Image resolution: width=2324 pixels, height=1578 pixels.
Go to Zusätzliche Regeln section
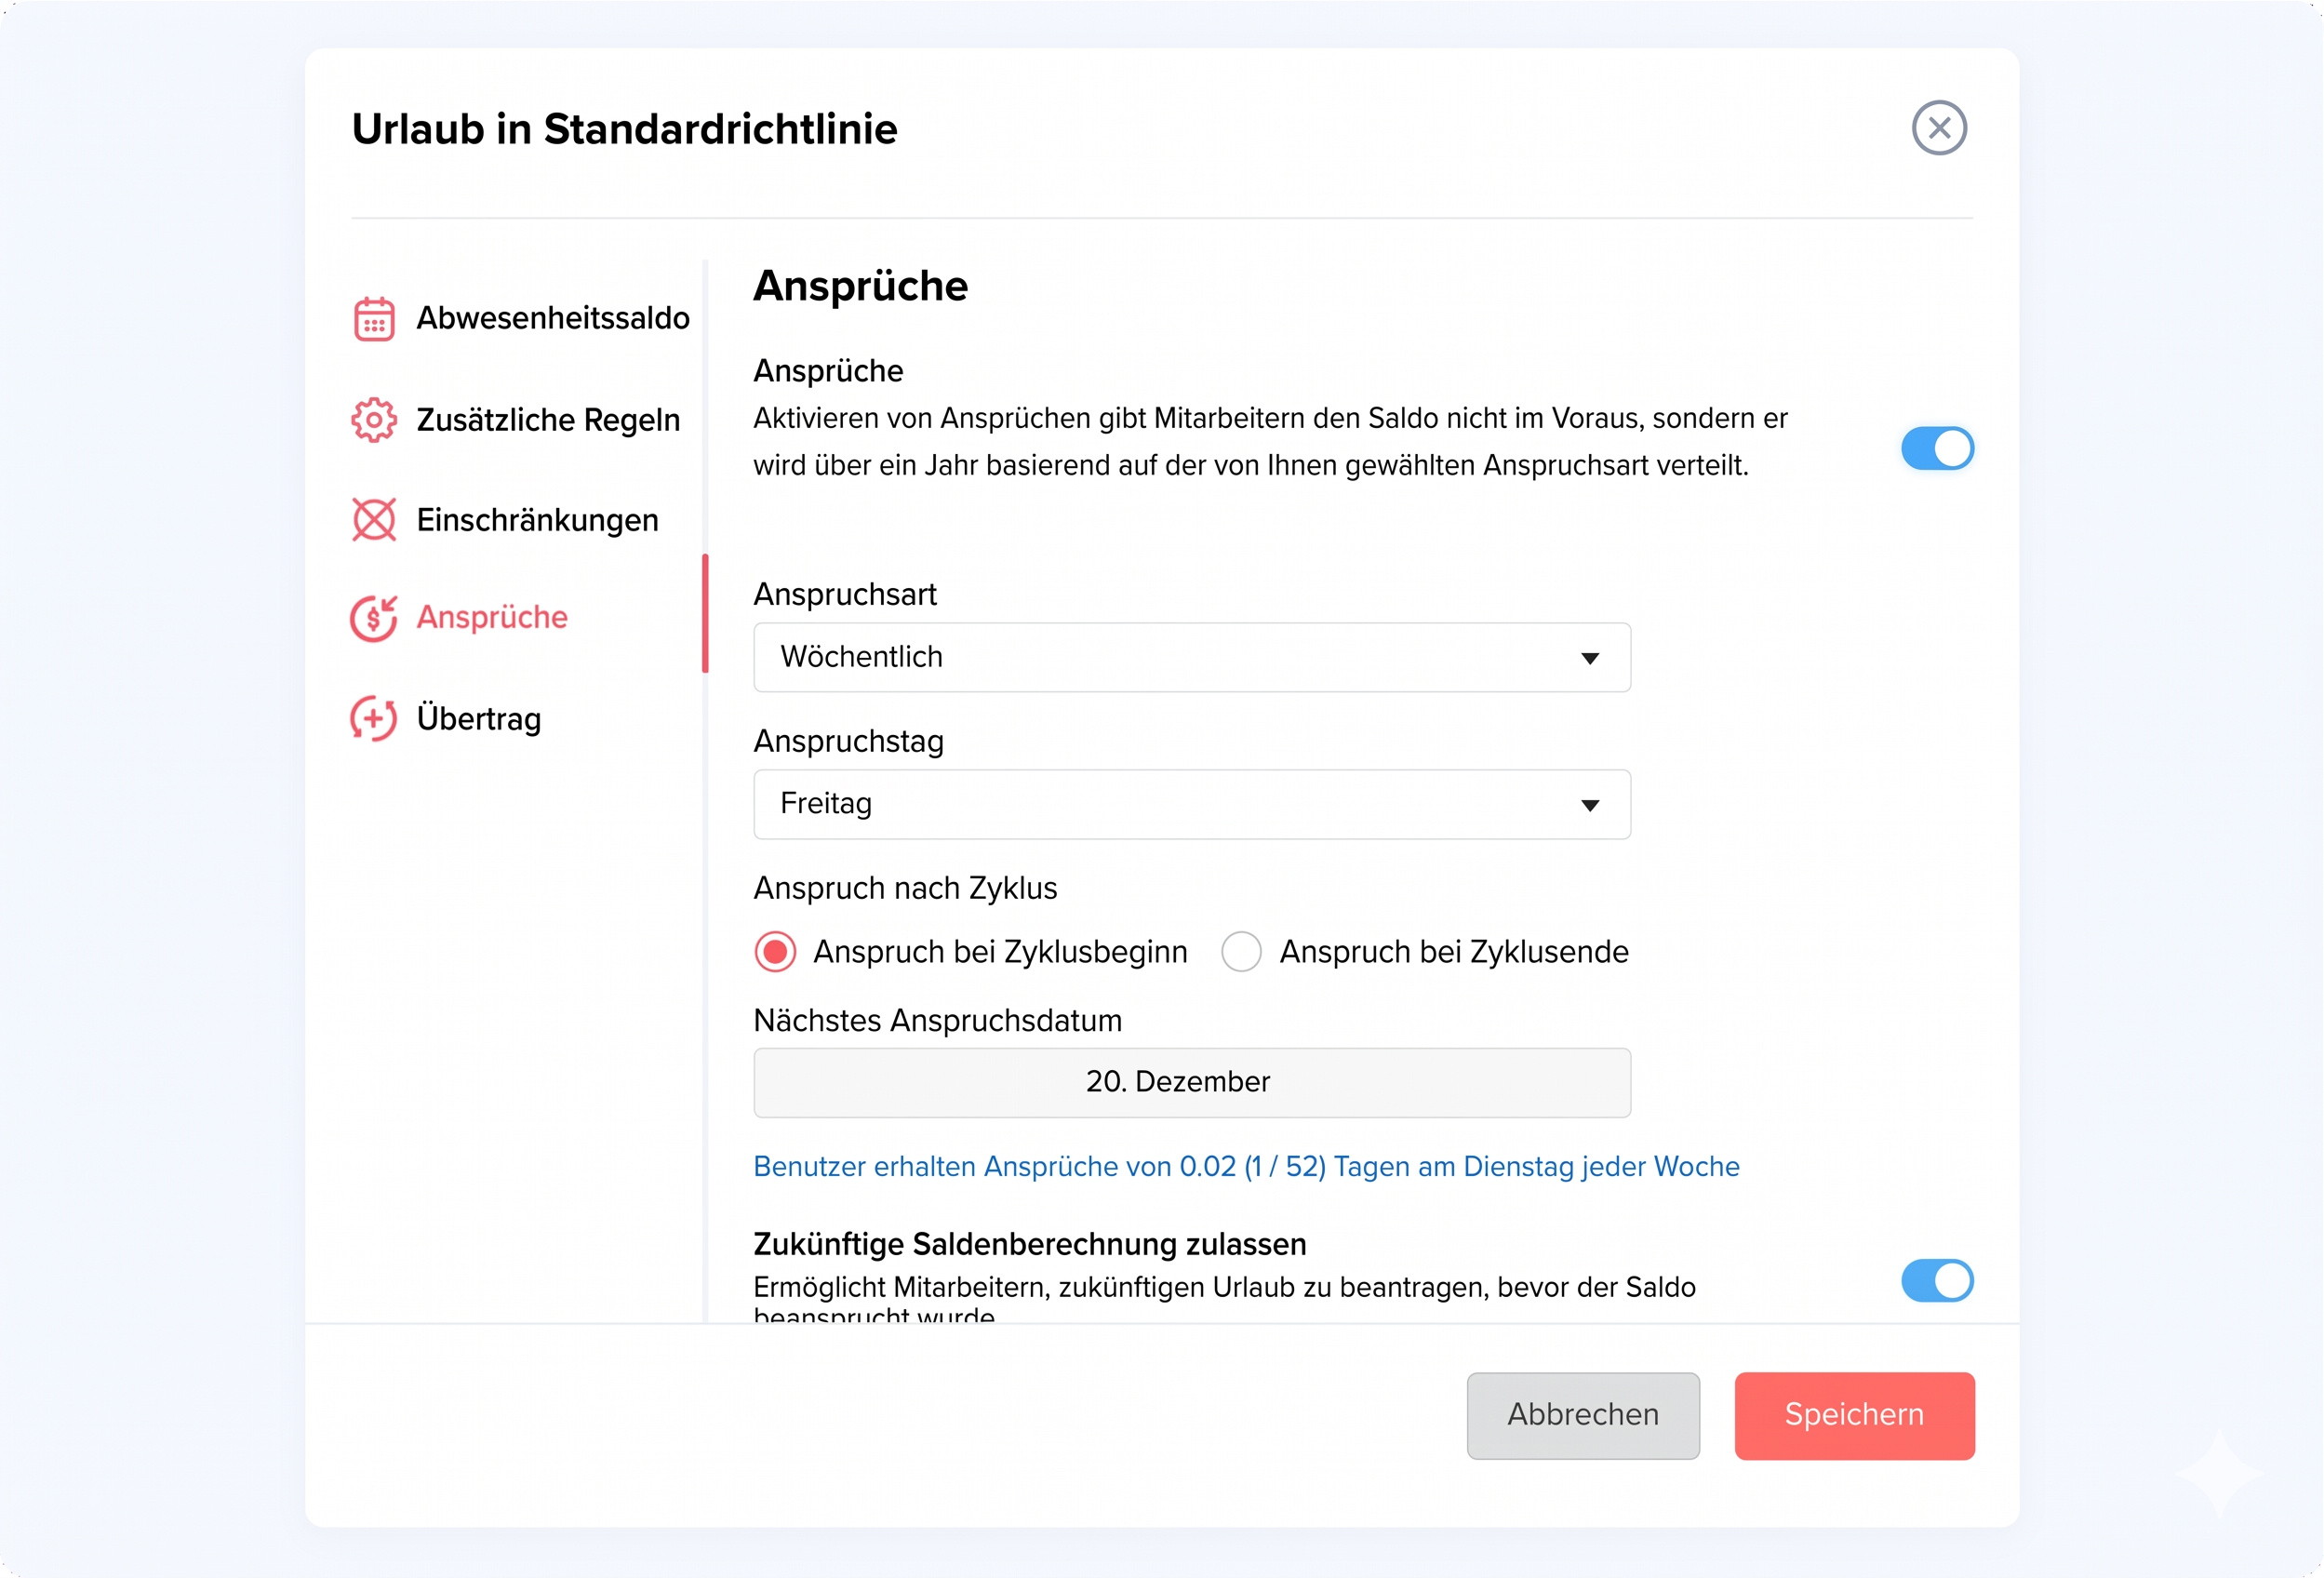[x=547, y=420]
